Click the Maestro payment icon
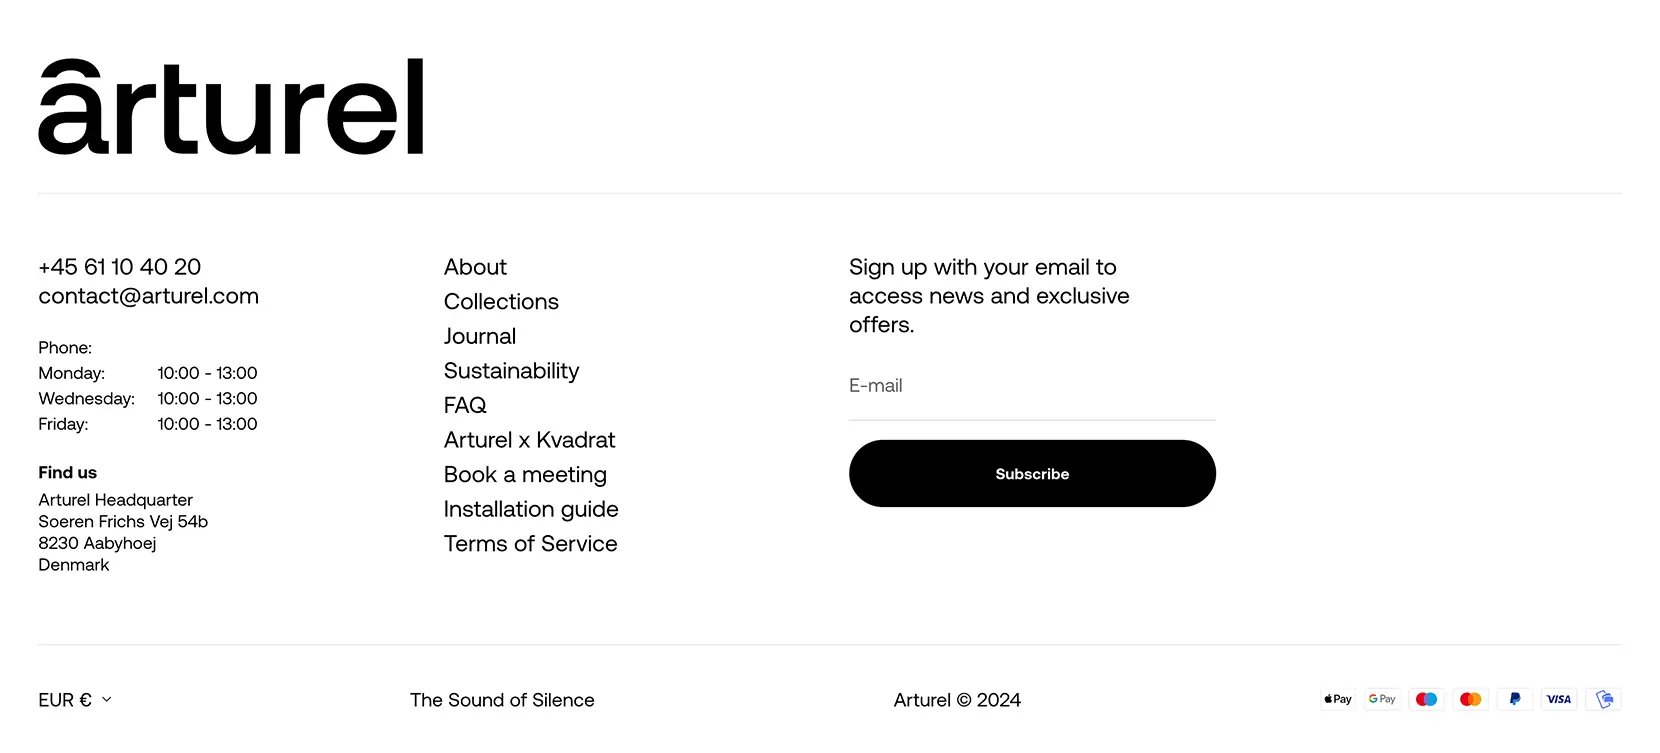This screenshot has height=753, width=1660. pos(1426,699)
